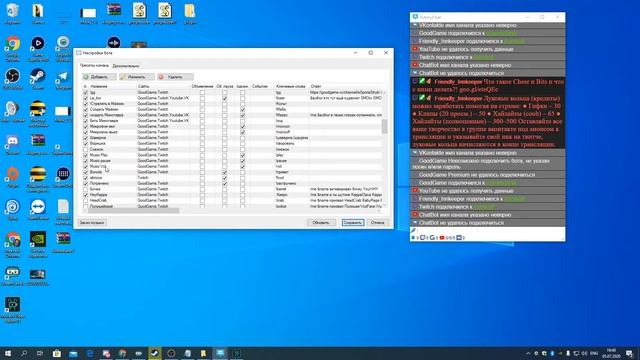Uncheck Админ for the Music Play row
640x360 pixels.
point(242,155)
